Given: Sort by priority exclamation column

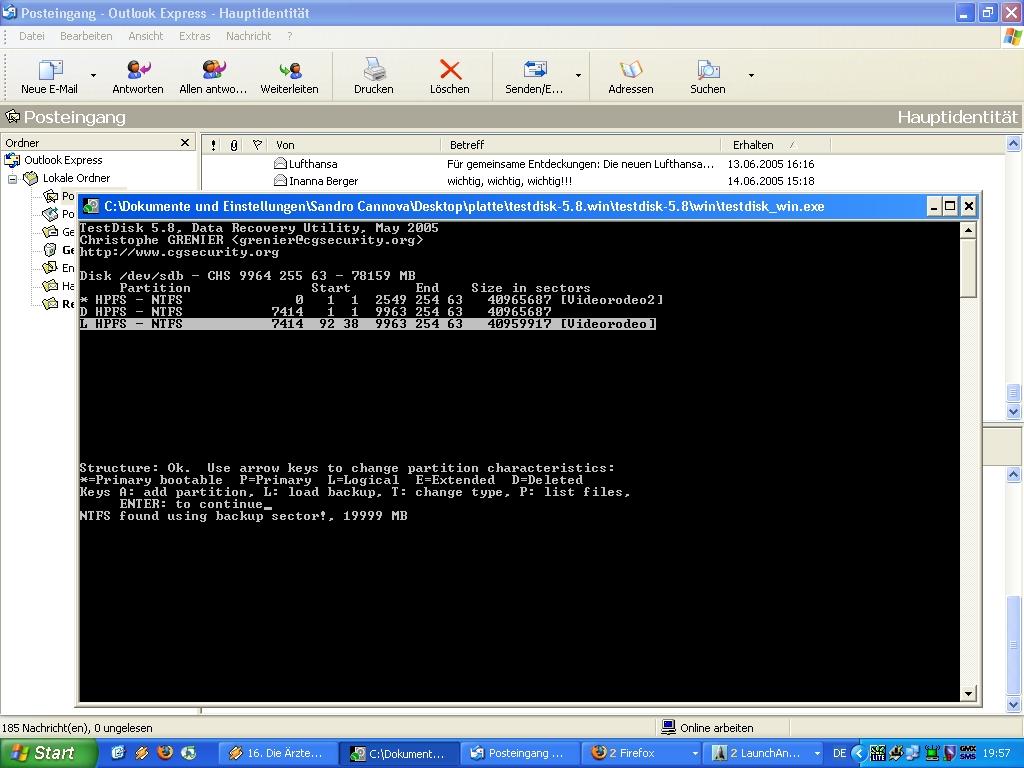Looking at the screenshot, I should (x=214, y=145).
